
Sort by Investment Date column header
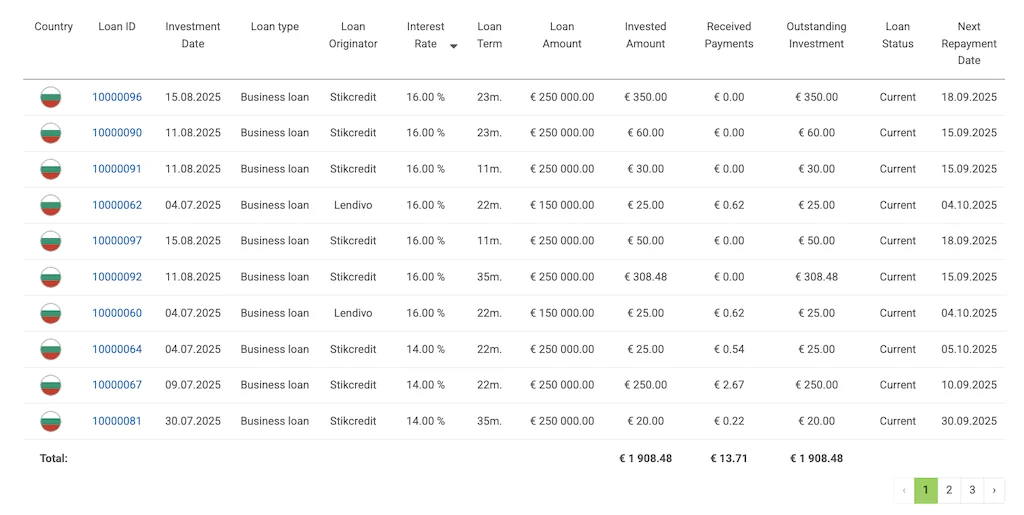click(x=193, y=35)
